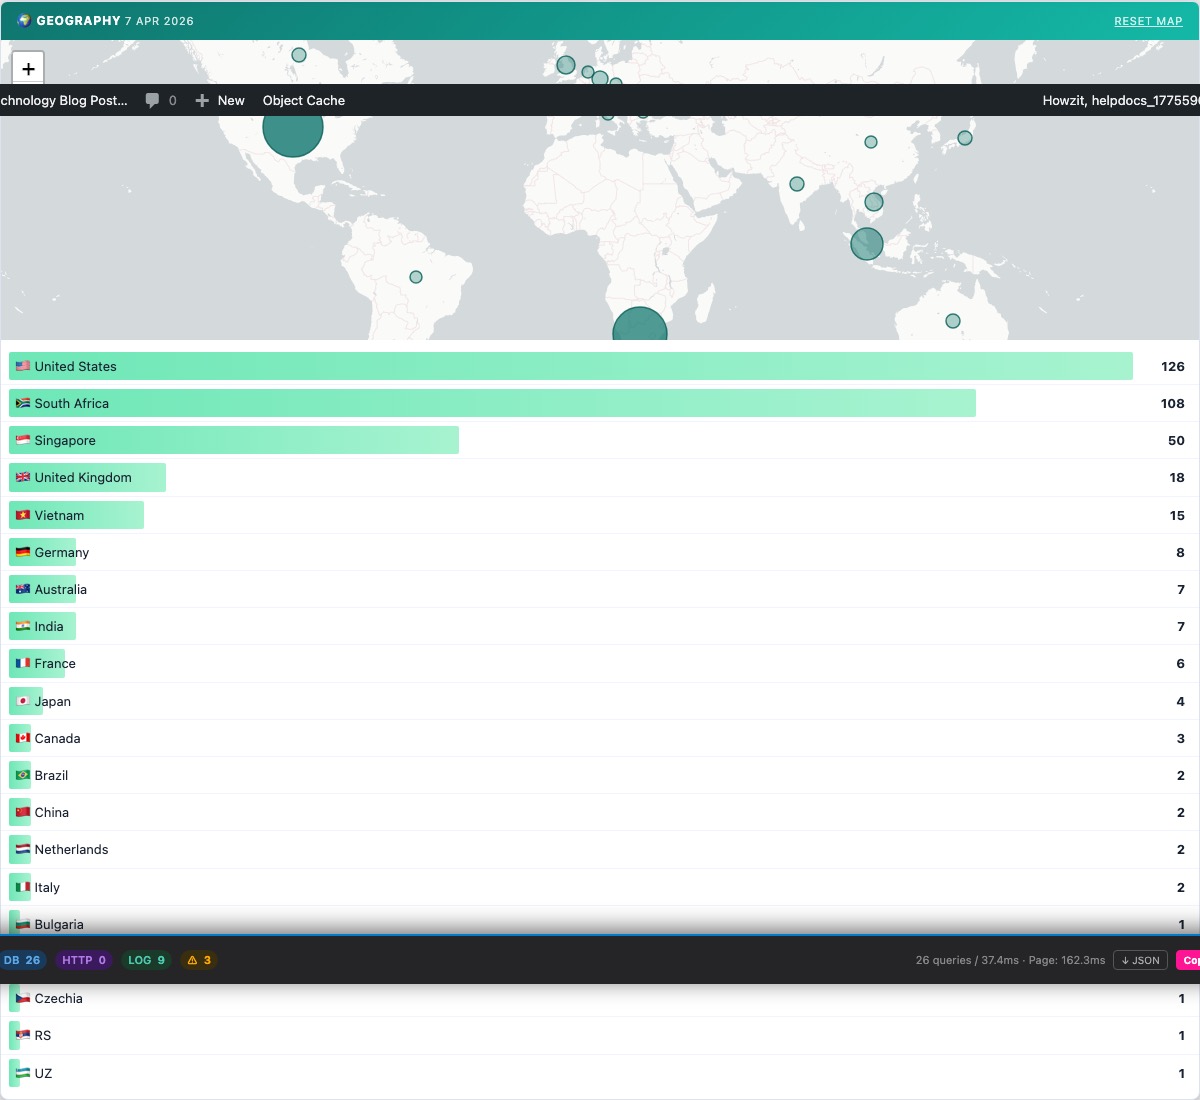
Task: Open the Howzit helpdocs account menu
Action: tap(1119, 100)
